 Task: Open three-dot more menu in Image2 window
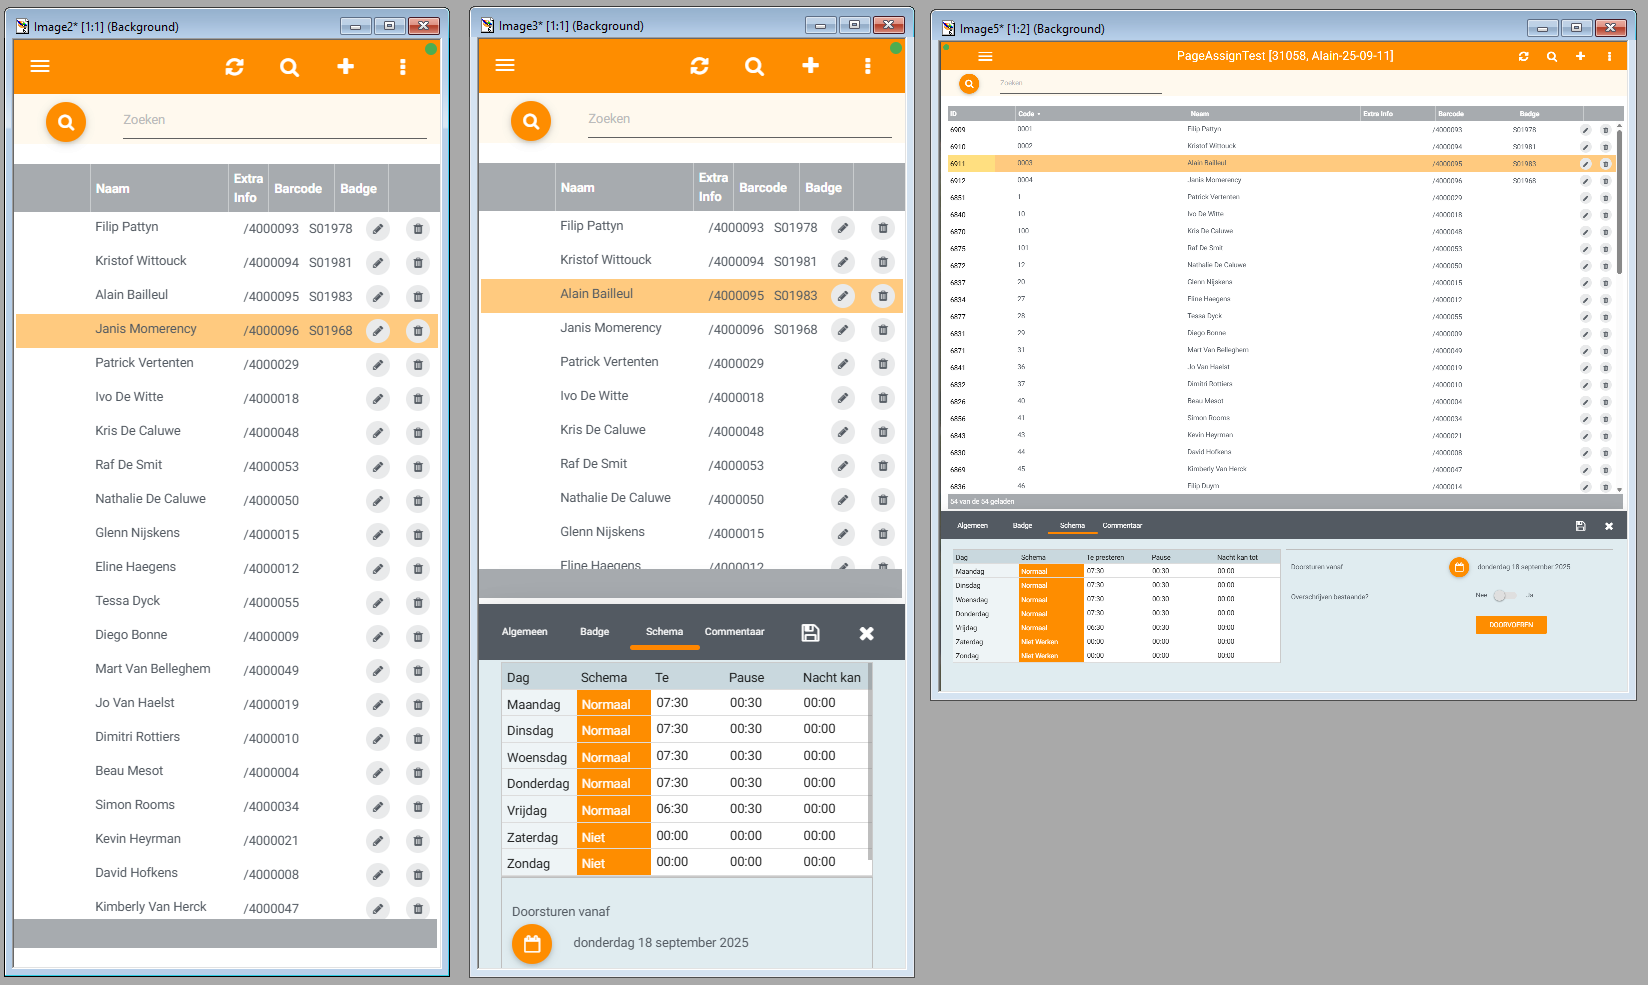403,67
